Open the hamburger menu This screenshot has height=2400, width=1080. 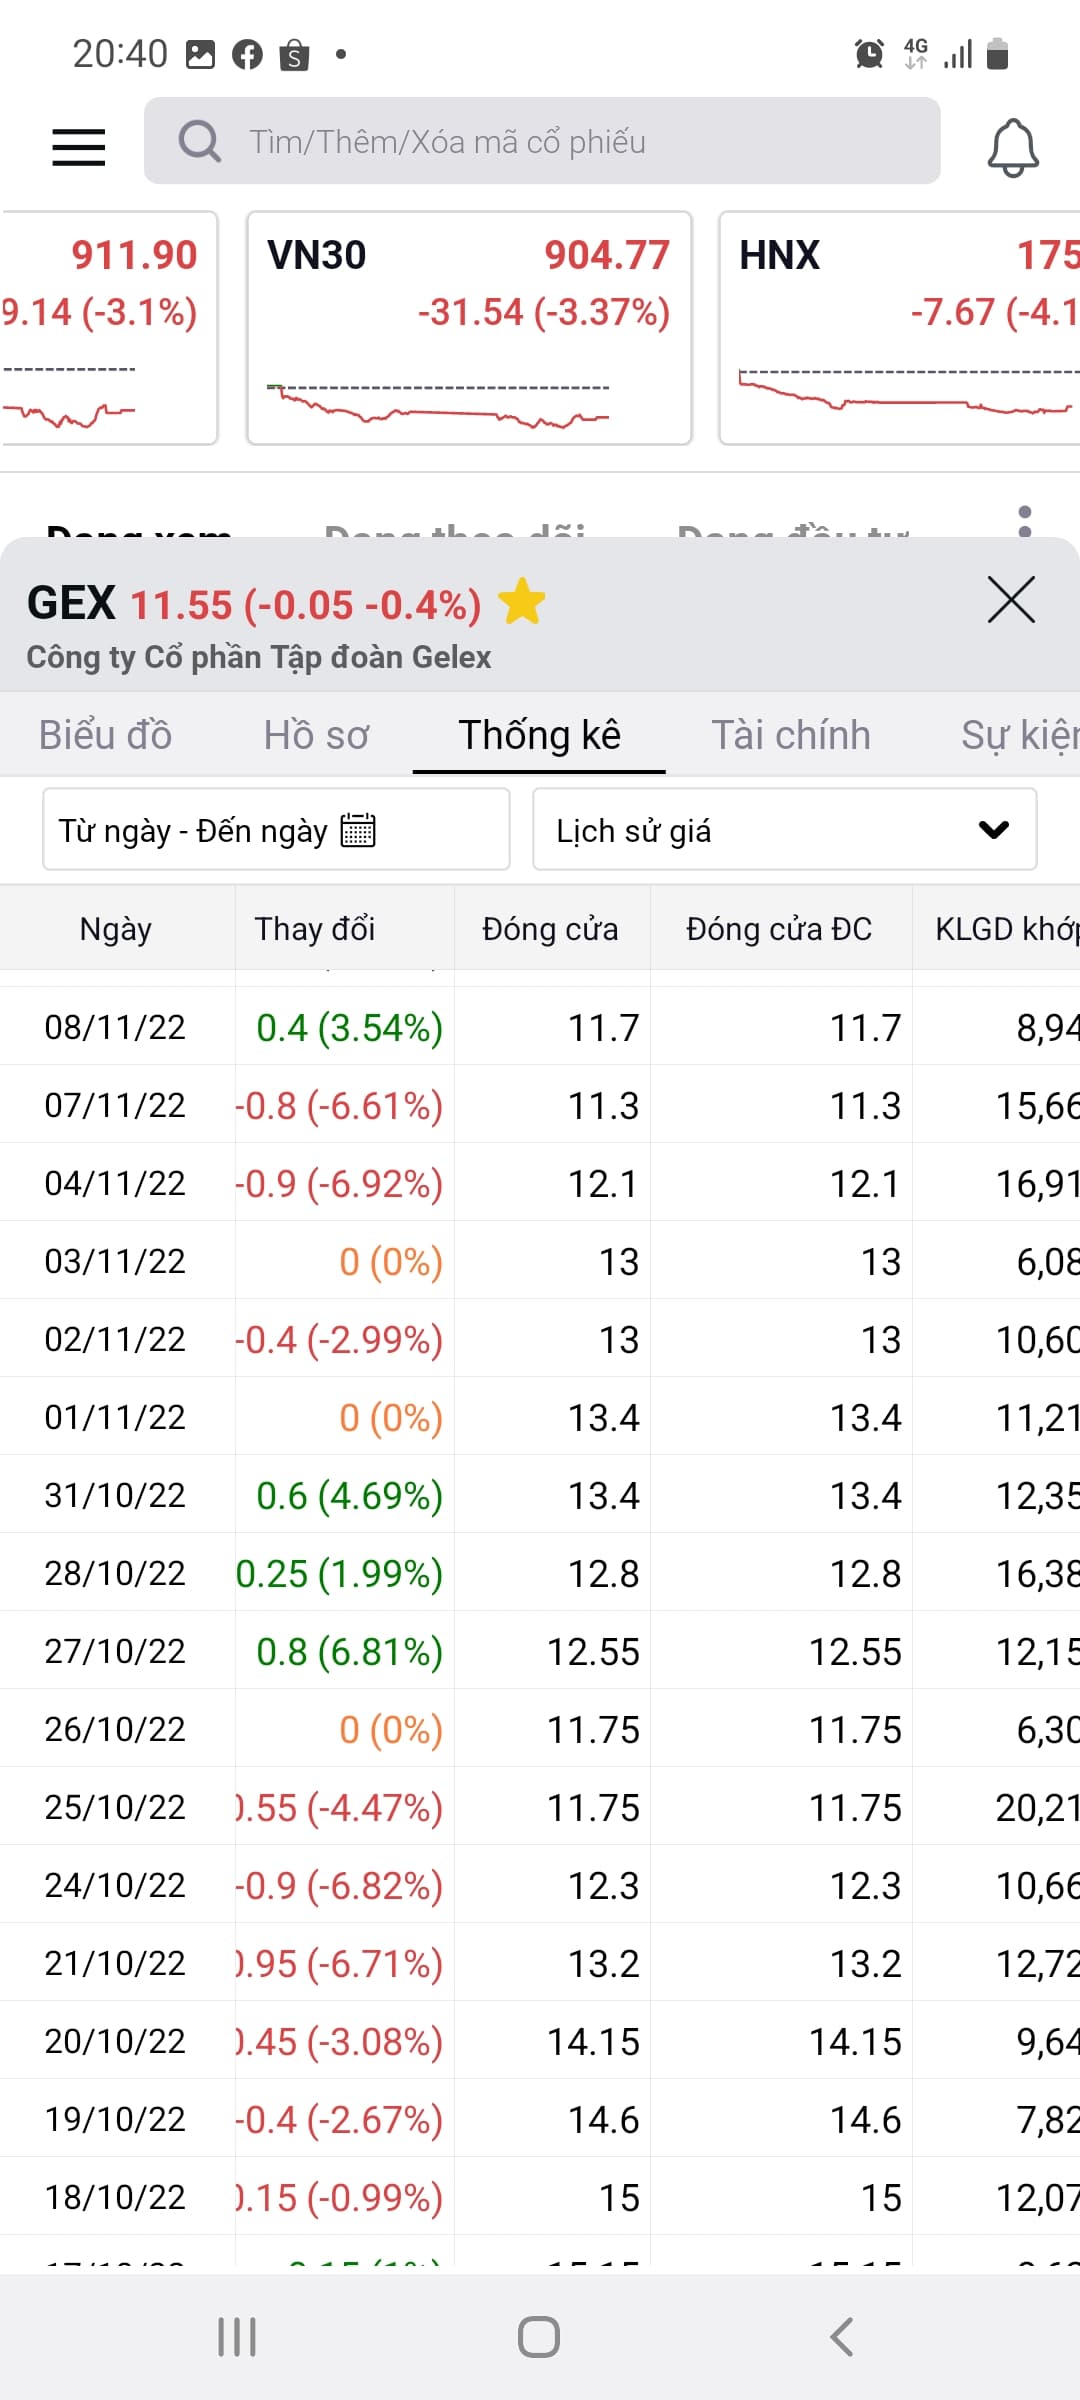click(79, 147)
